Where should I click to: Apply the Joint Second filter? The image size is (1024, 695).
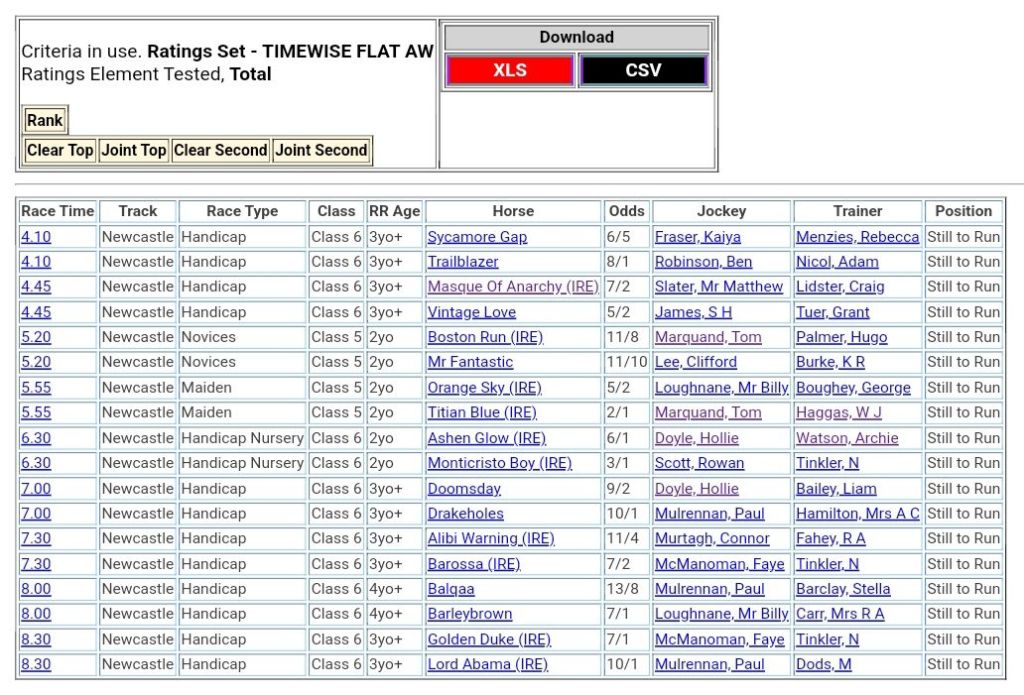[321, 150]
